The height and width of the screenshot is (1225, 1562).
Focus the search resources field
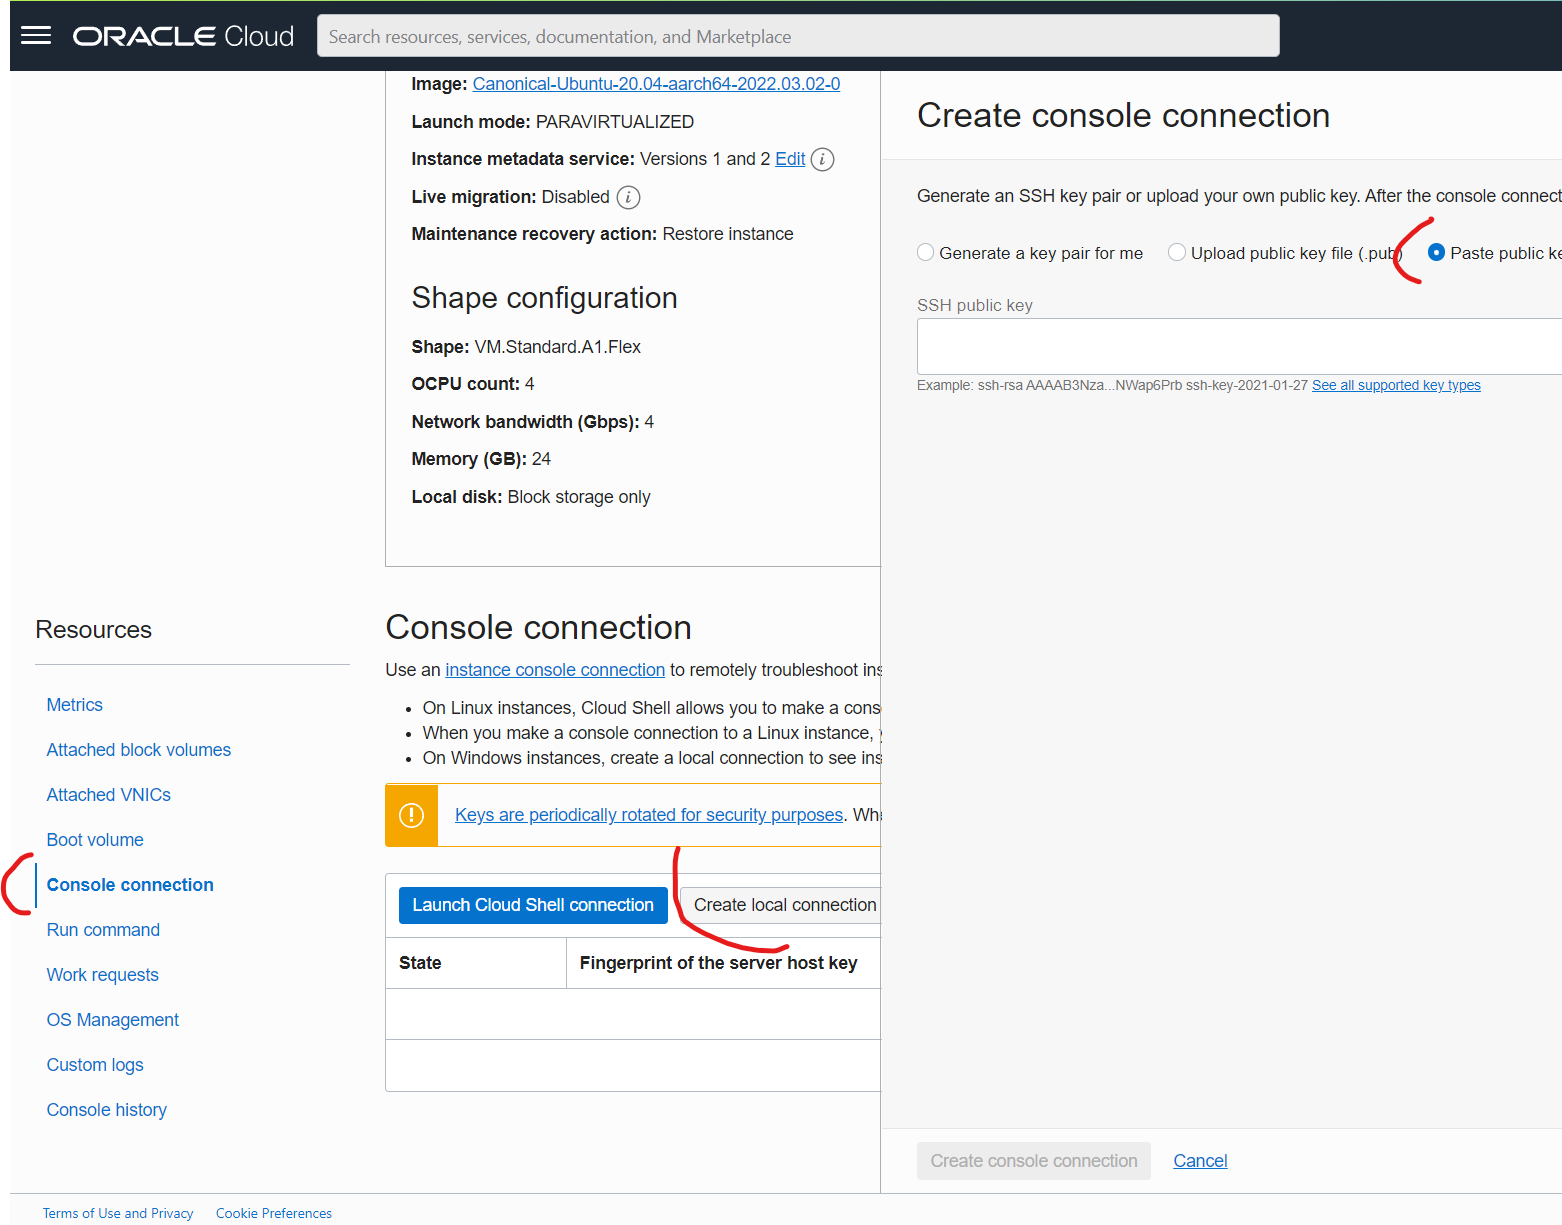coord(798,36)
